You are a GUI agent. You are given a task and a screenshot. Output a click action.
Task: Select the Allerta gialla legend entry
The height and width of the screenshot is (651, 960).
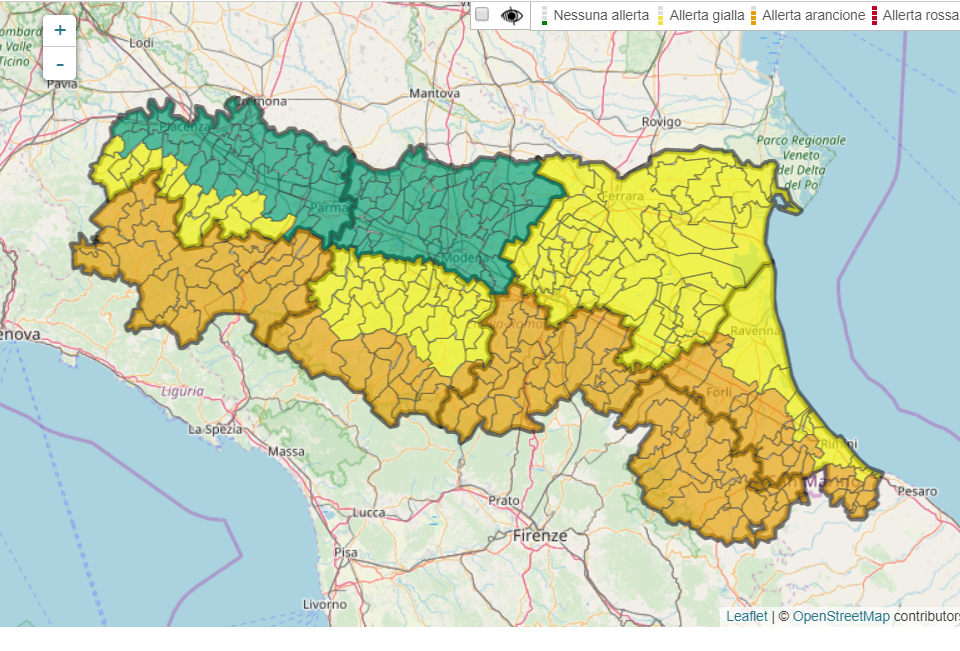(706, 15)
